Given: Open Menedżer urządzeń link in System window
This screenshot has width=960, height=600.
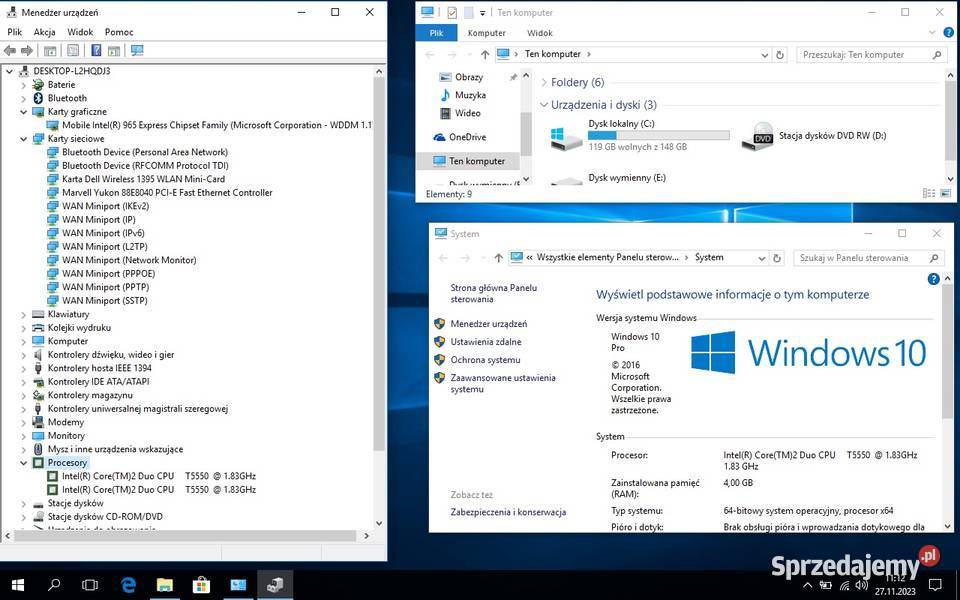Looking at the screenshot, I should click(x=489, y=324).
